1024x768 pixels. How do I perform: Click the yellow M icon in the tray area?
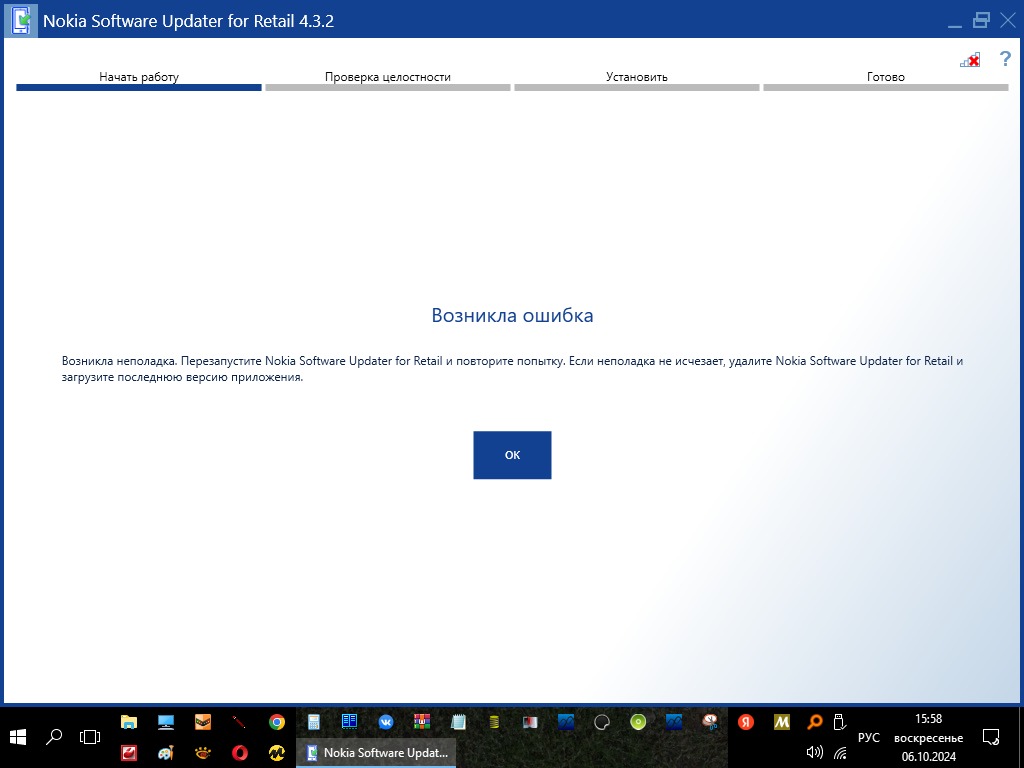tap(782, 722)
